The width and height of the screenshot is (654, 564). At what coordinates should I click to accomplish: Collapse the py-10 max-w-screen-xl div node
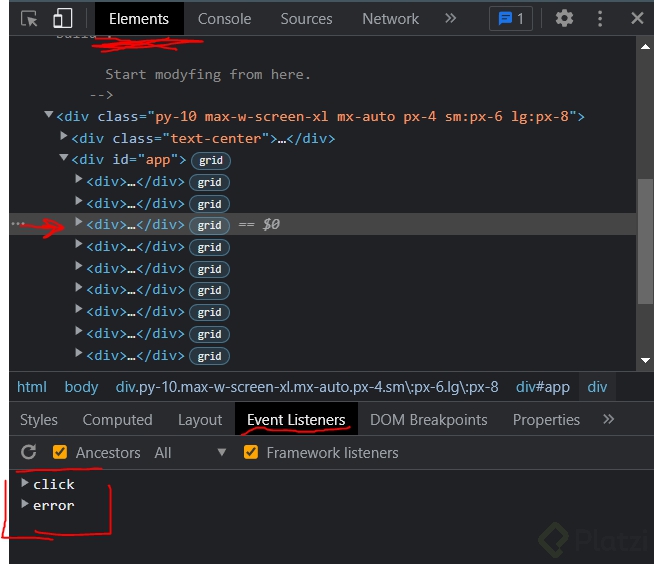click(x=49, y=114)
